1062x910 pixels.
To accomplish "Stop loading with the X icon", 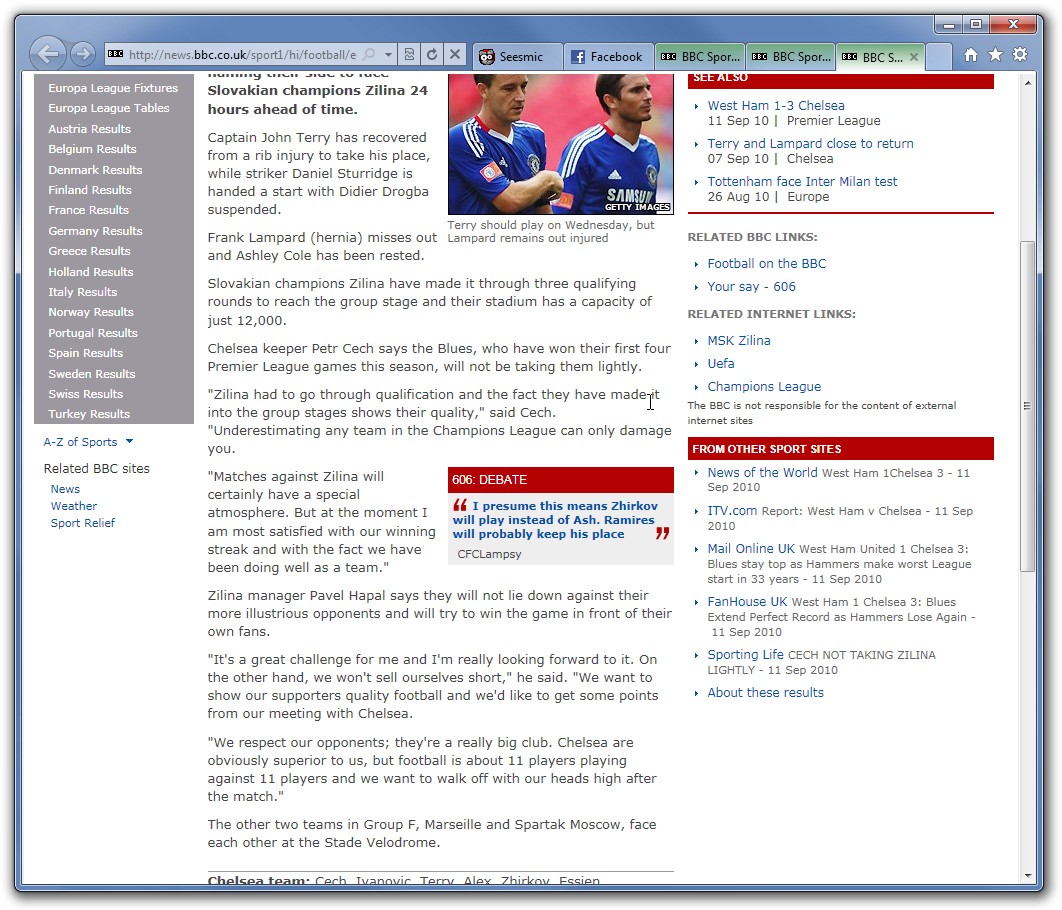I will pyautogui.click(x=455, y=54).
